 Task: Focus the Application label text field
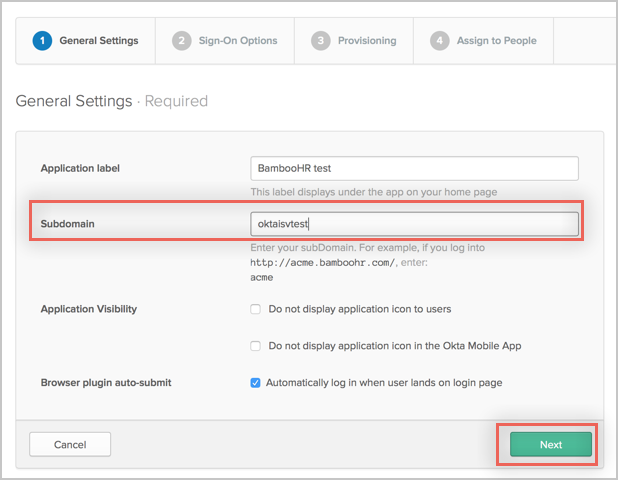point(414,168)
